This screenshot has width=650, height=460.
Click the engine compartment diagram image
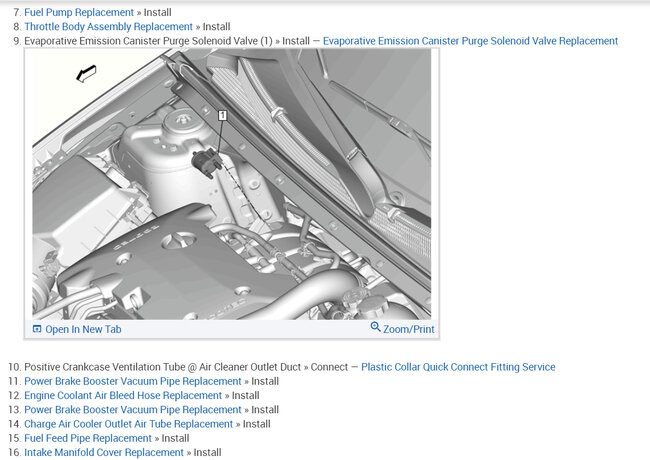click(231, 184)
